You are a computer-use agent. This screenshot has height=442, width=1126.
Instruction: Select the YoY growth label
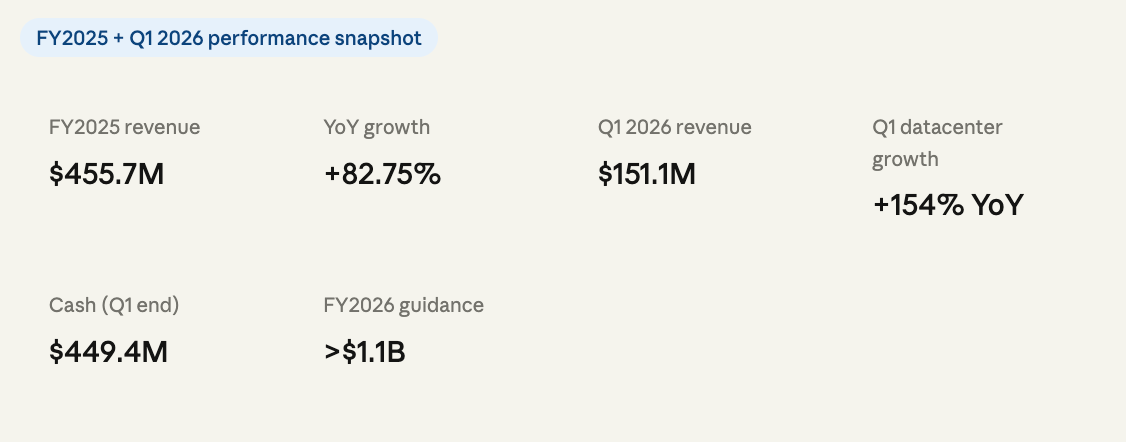coord(376,128)
